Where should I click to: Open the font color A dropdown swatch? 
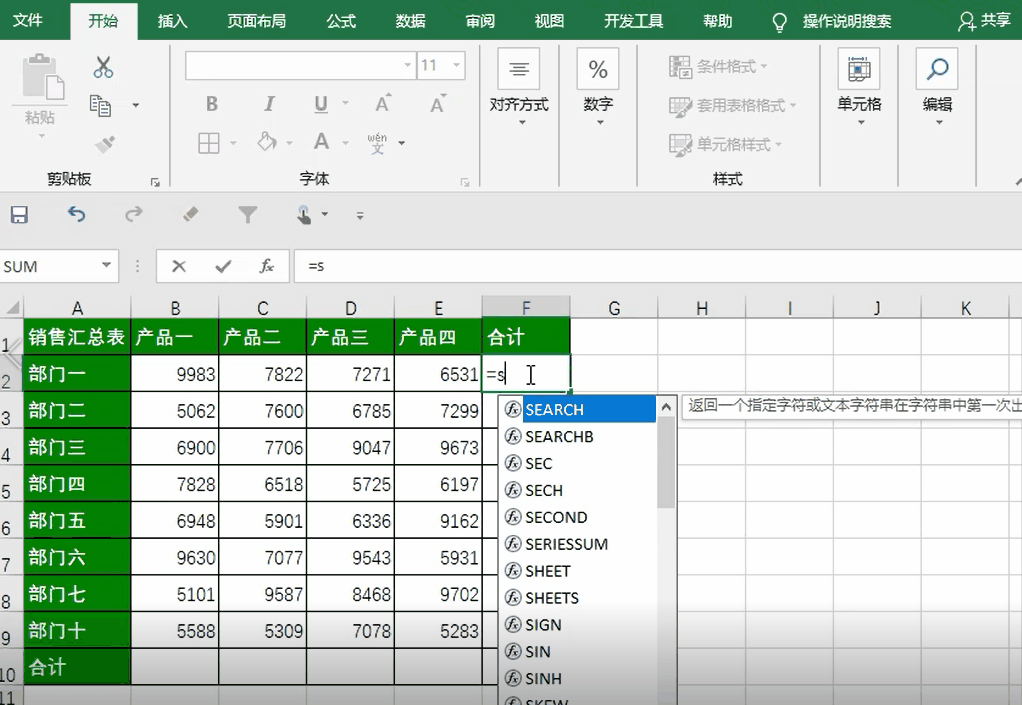(345, 143)
